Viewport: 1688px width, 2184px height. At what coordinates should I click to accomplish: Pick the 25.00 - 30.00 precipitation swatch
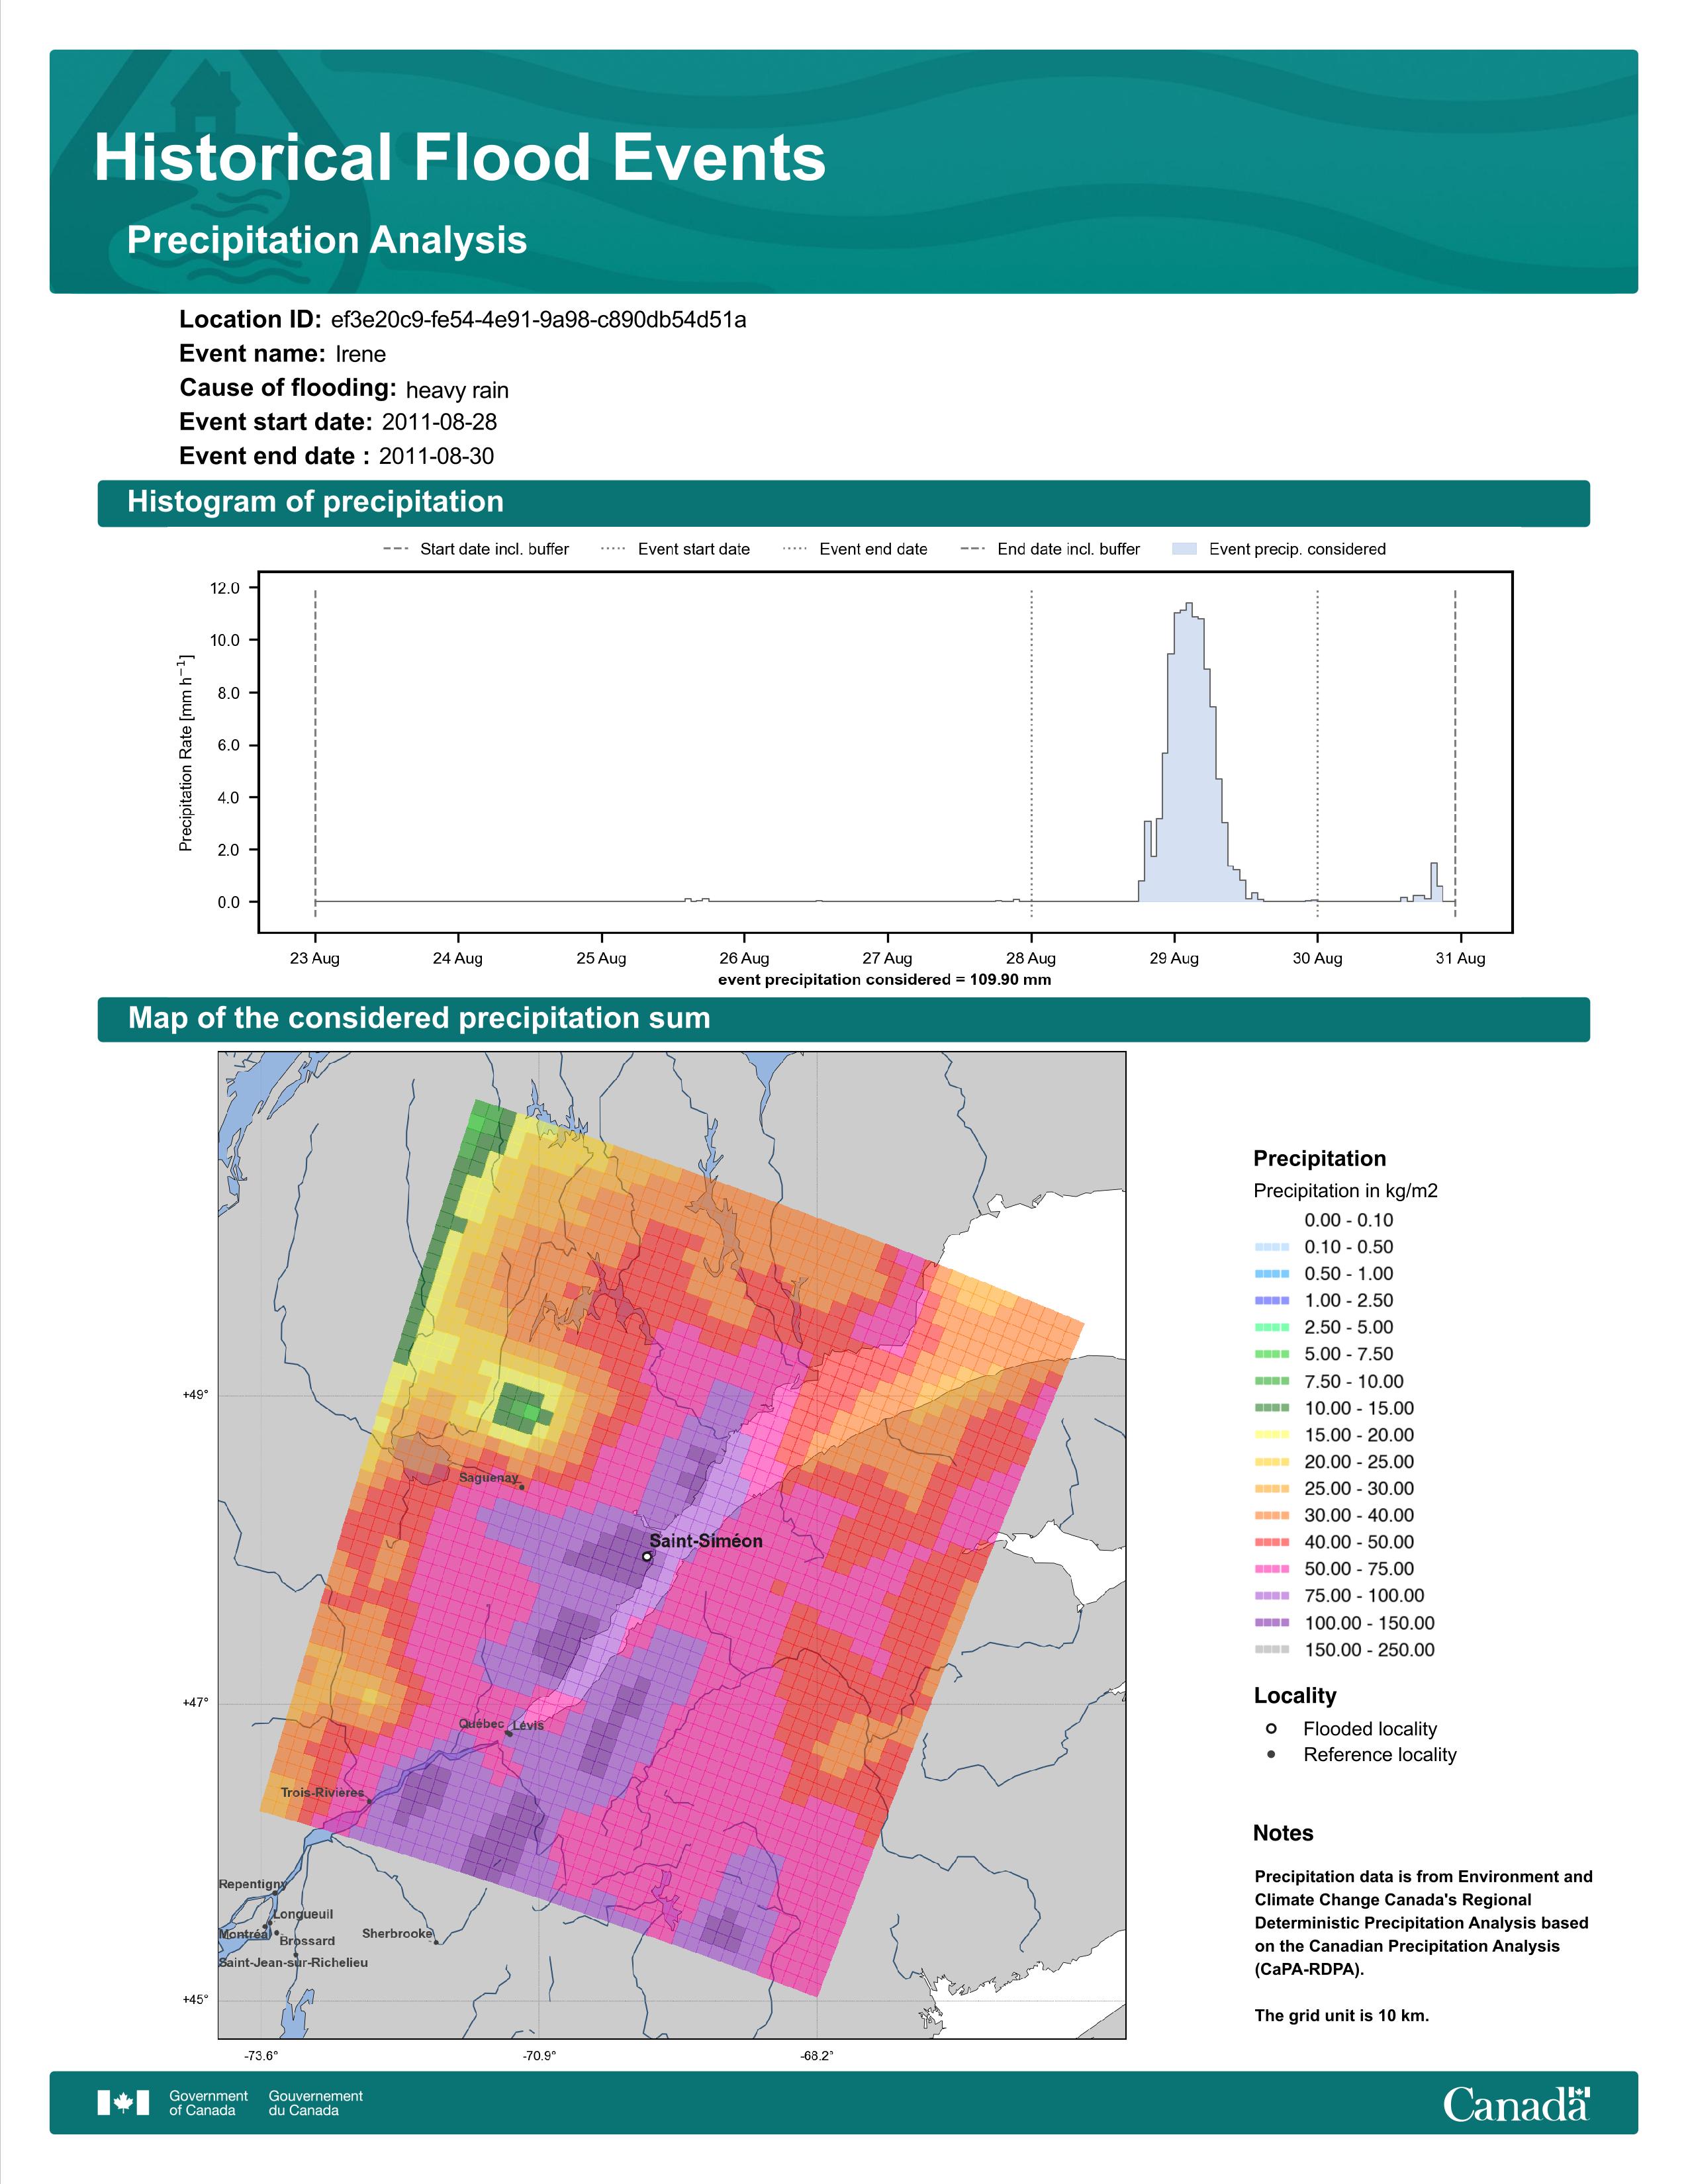(1272, 1489)
